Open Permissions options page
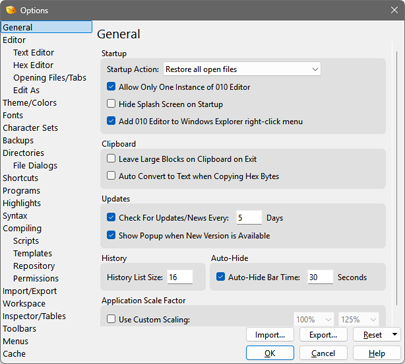The height and width of the screenshot is (364, 405). click(36, 278)
